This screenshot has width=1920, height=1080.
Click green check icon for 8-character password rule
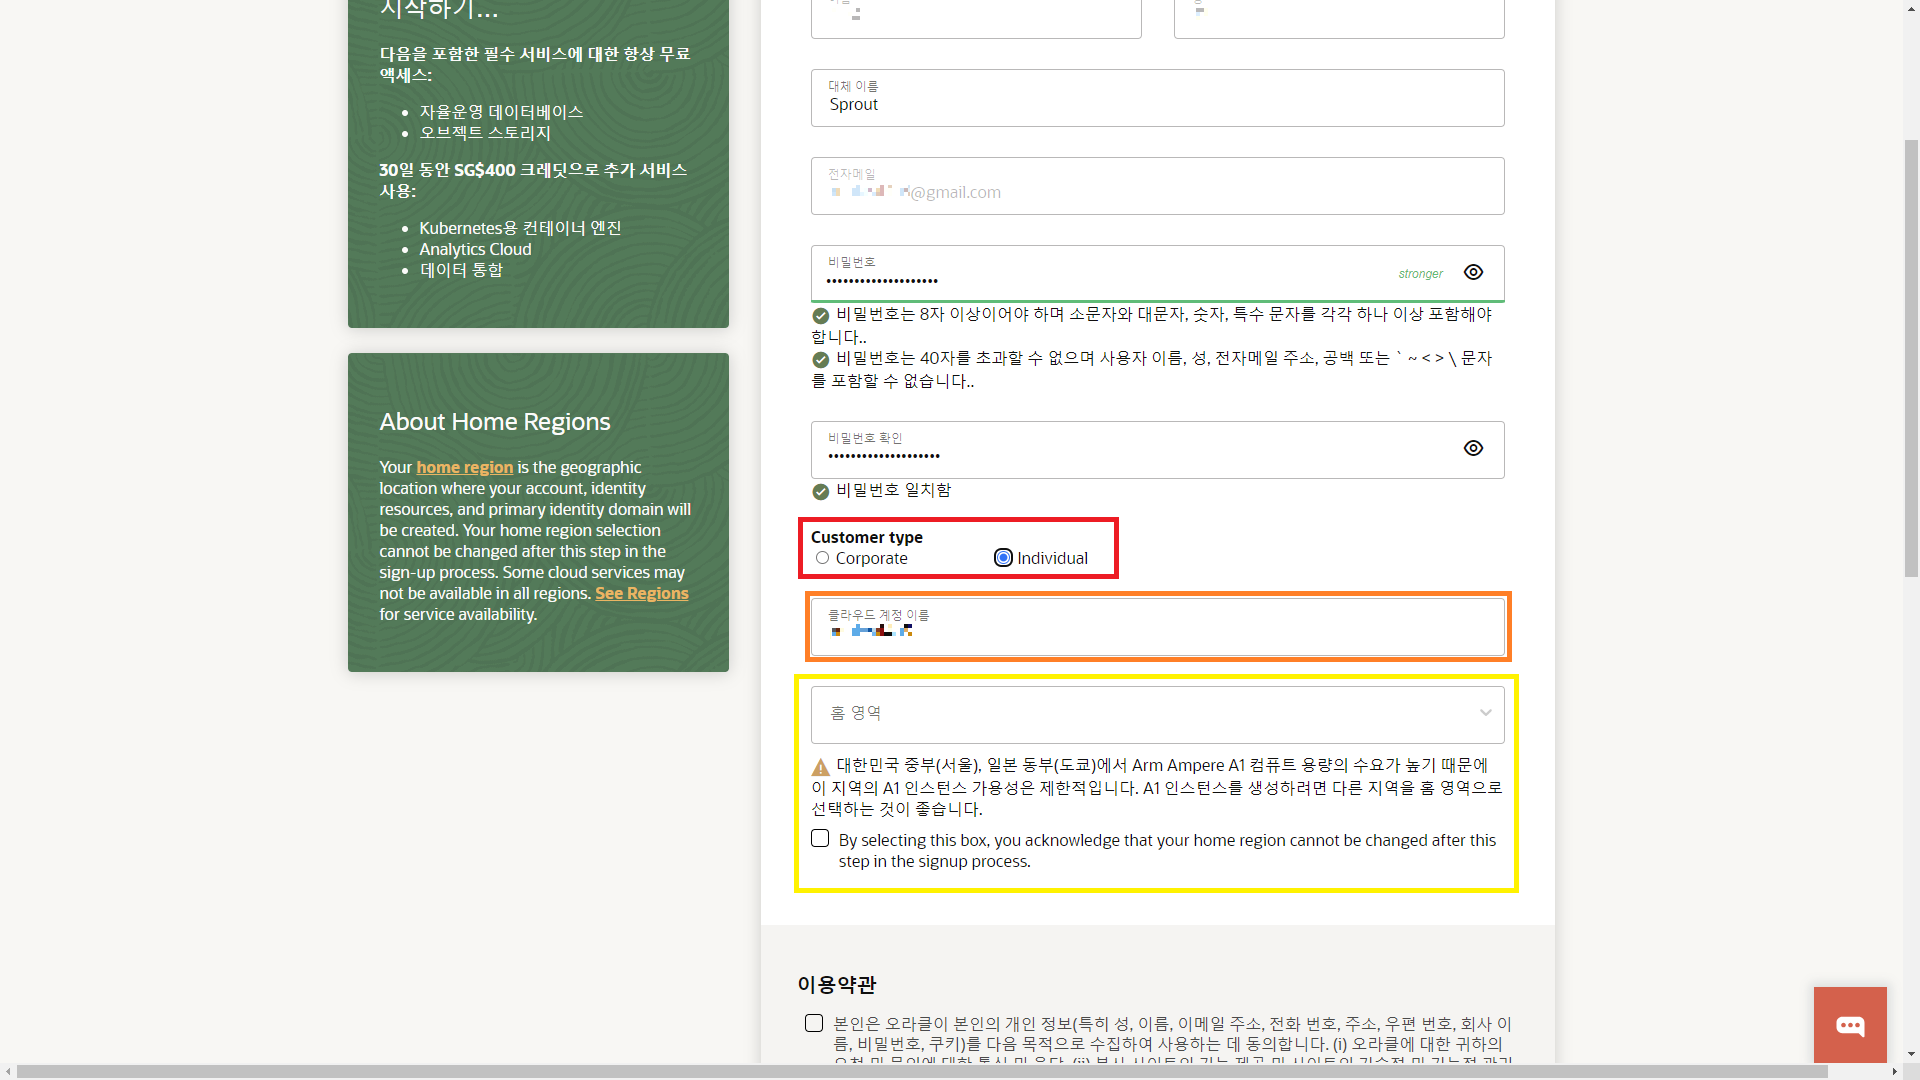click(821, 316)
